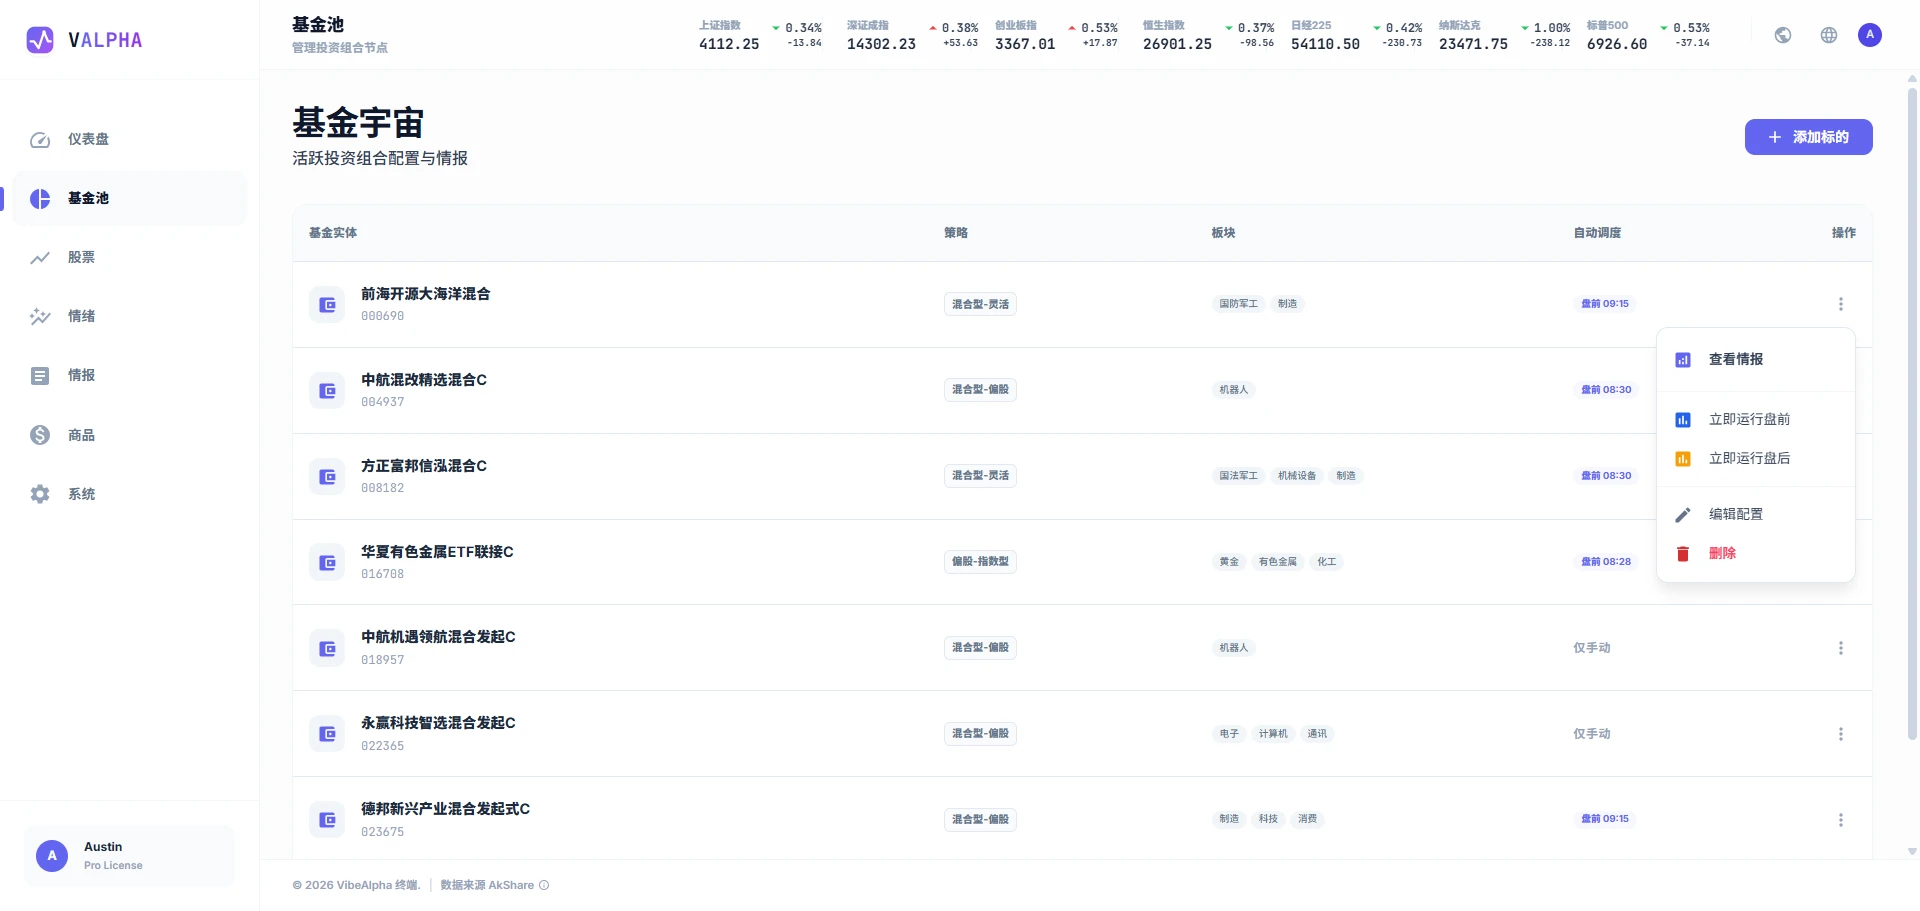1920x911 pixels.
Task: Click the info icon beside 数据来源 AkShare
Action: pos(544,885)
